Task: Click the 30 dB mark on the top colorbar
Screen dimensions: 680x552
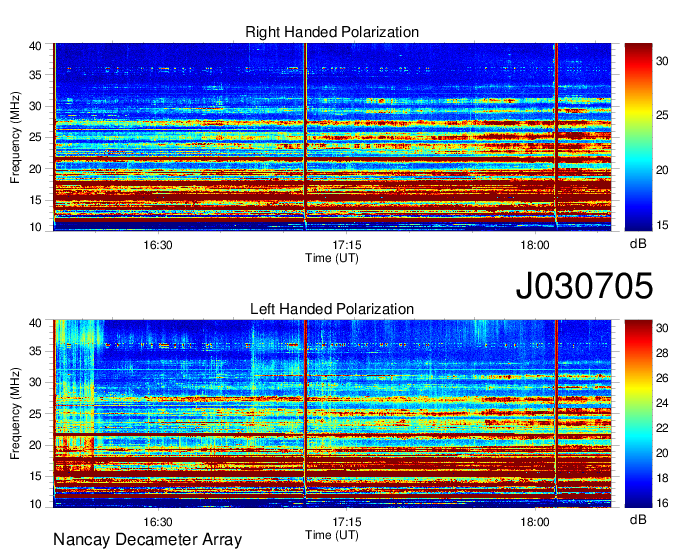Action: (x=662, y=61)
